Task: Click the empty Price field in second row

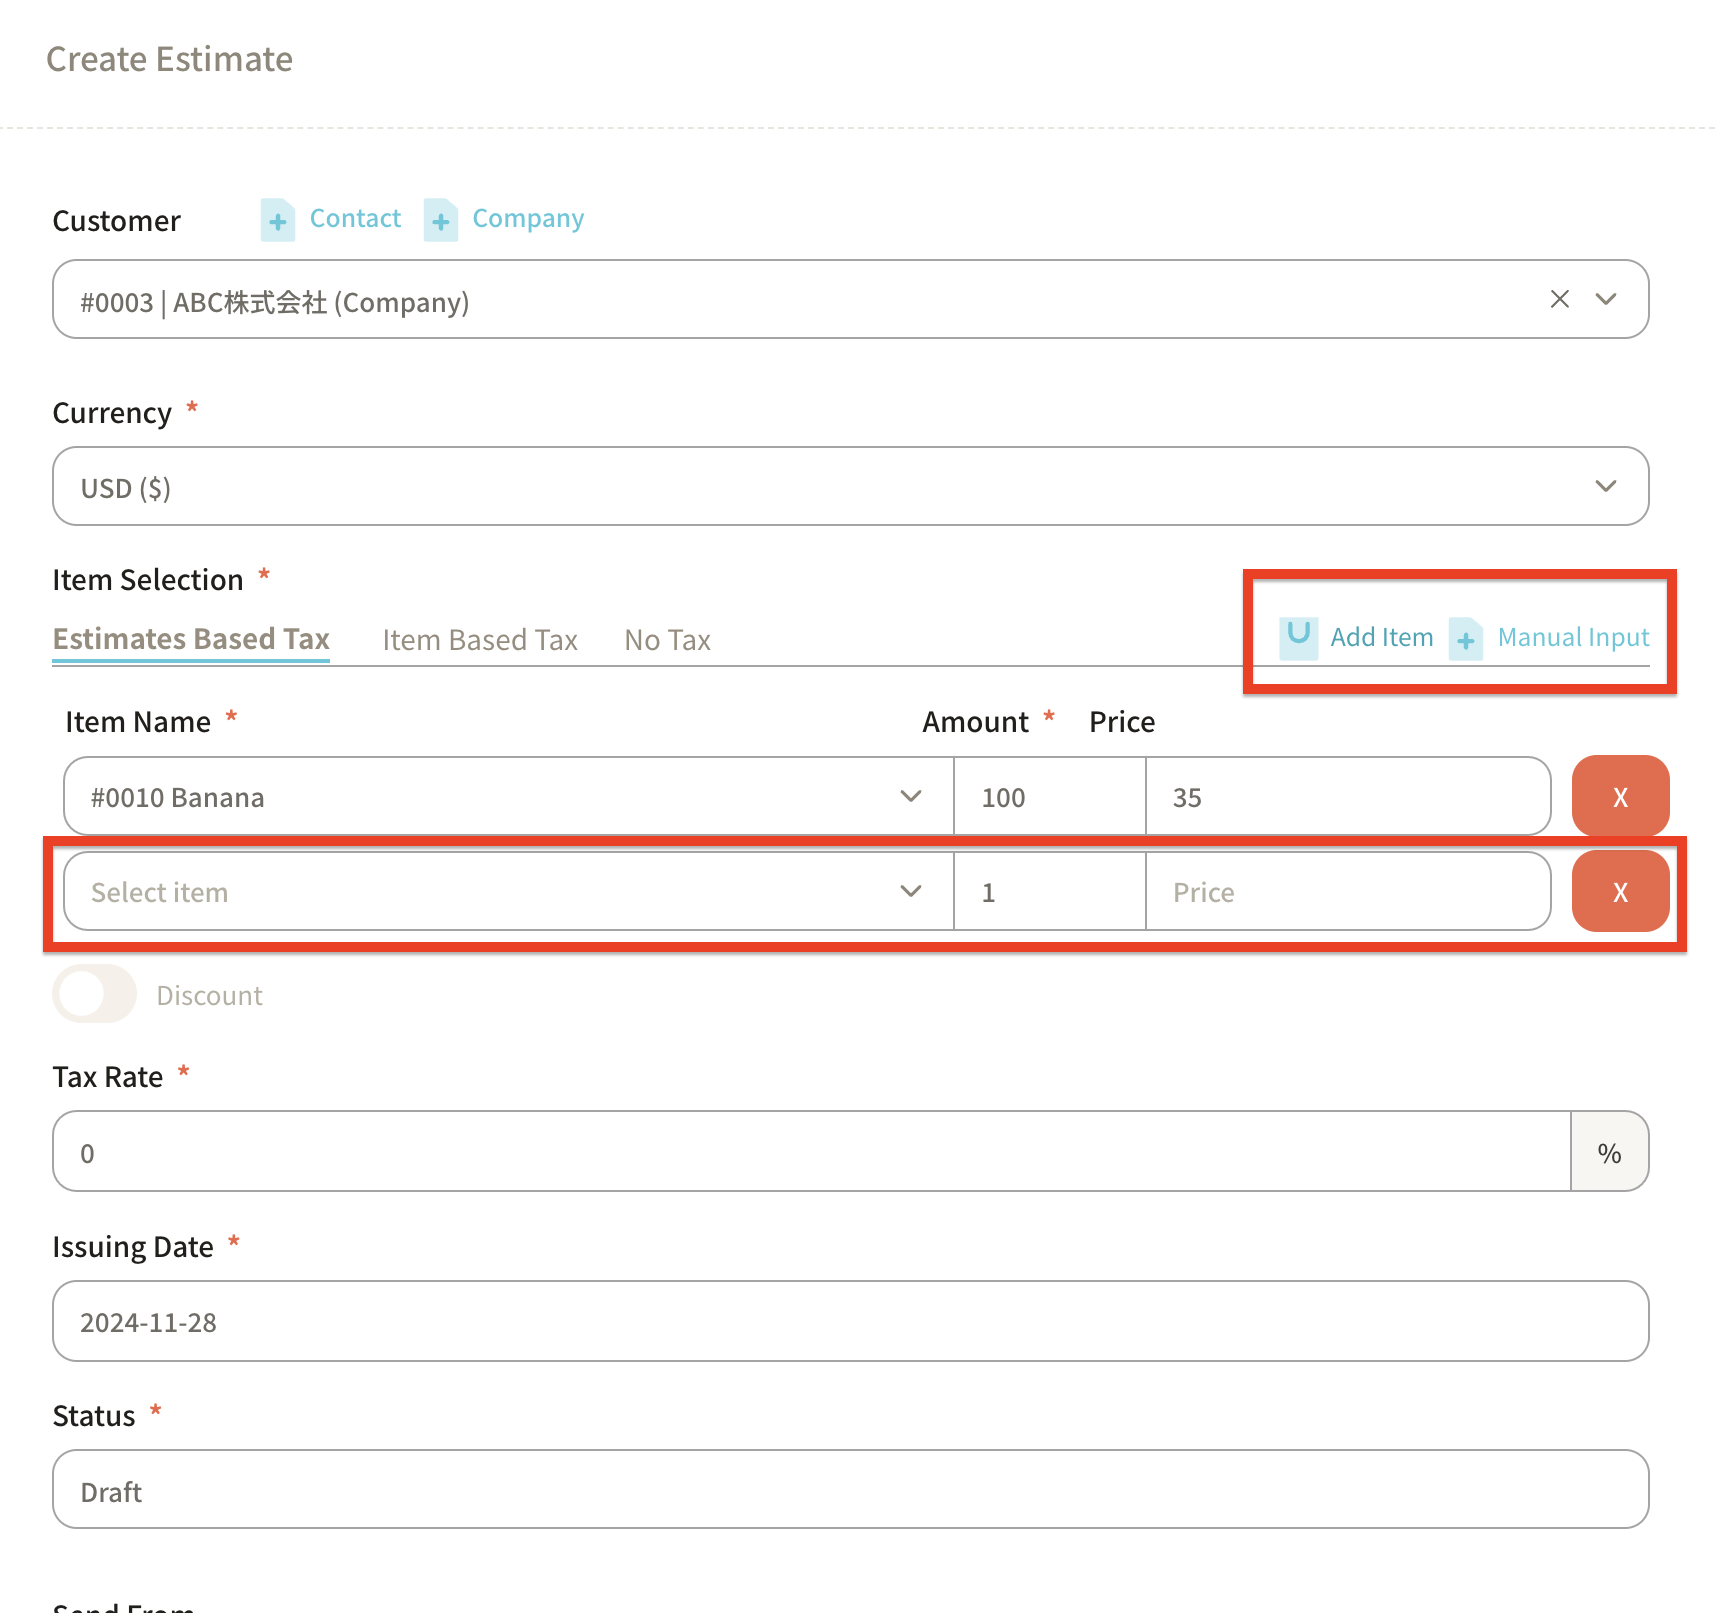Action: click(1347, 891)
